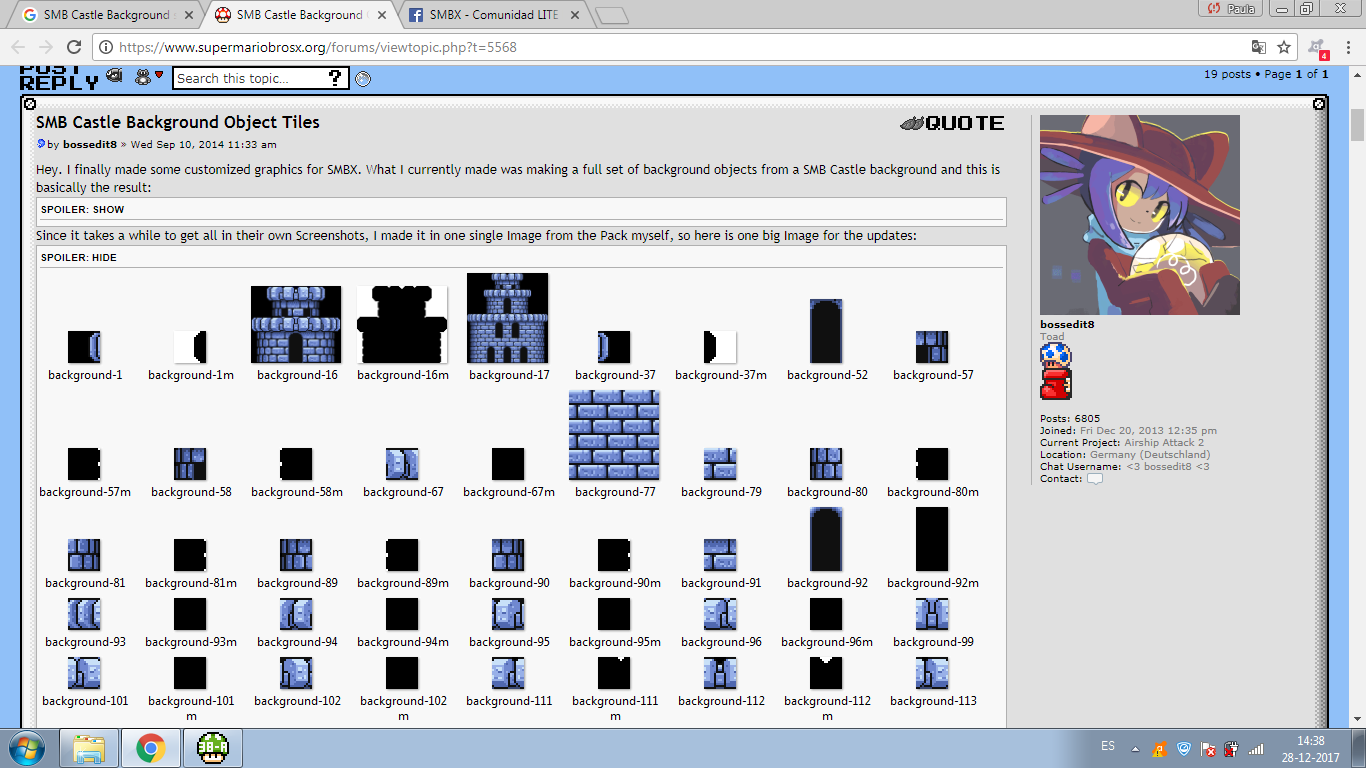
Task: Click the background-57 tile image
Action: pyautogui.click(x=932, y=347)
